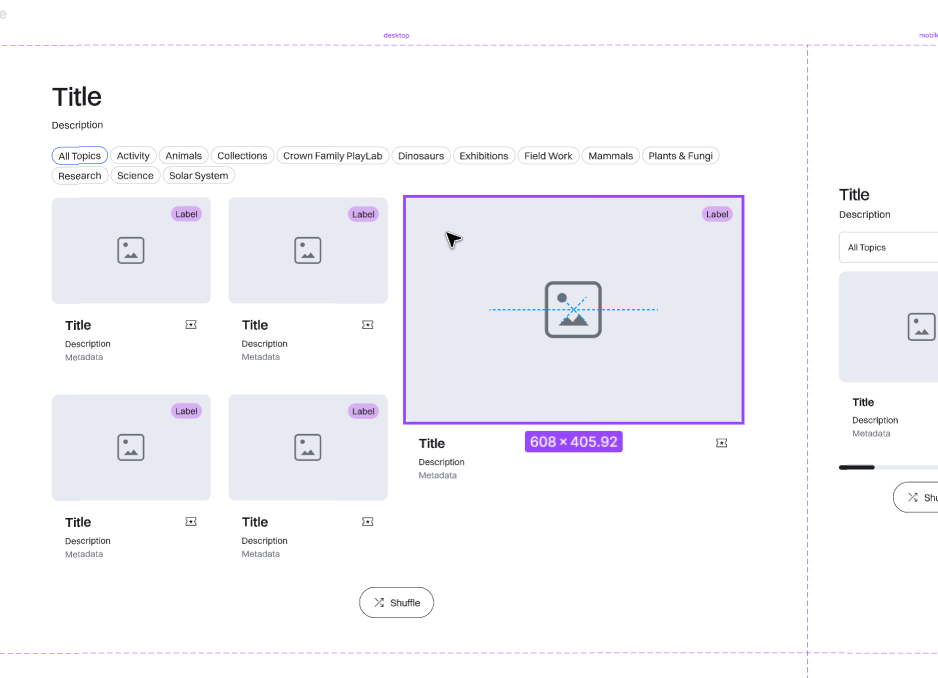Screen dimensions: 938x678
Task: Select image placeholder icon in bottom-left small card
Action: tap(131, 447)
